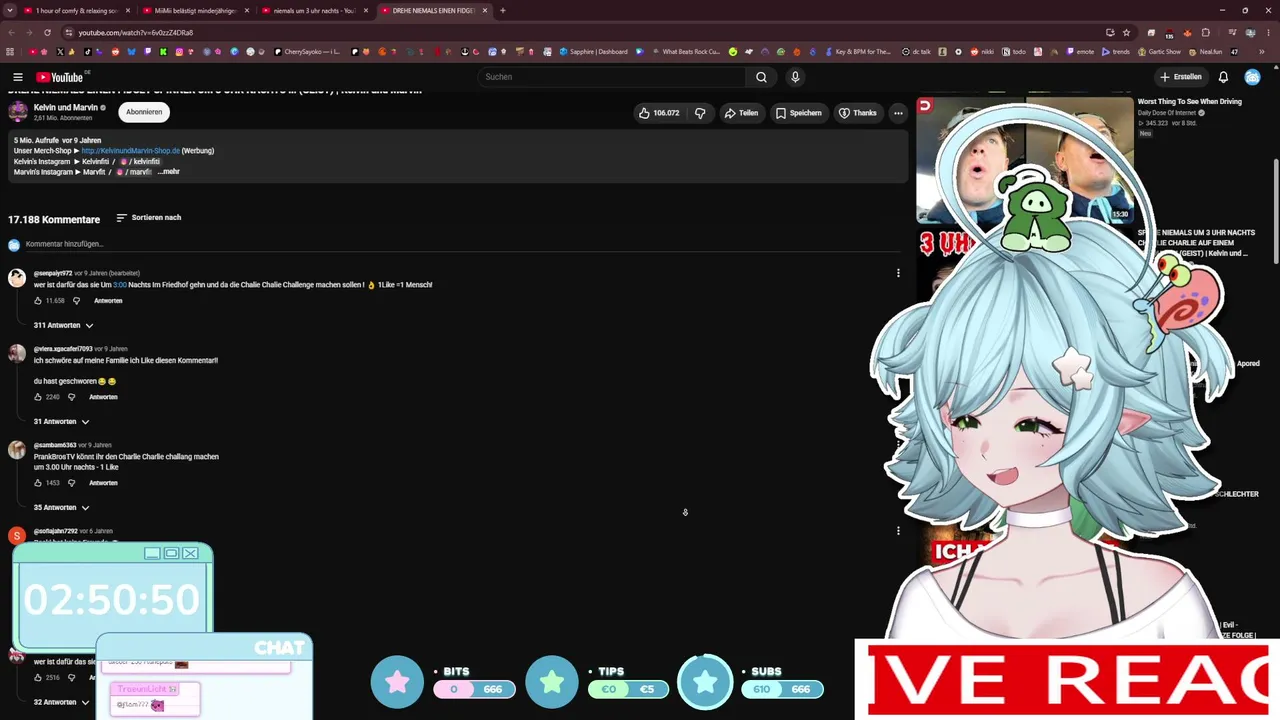The height and width of the screenshot is (720, 1280).
Task: Reply to @senpaiyt972 via Antworten
Action: [108, 301]
